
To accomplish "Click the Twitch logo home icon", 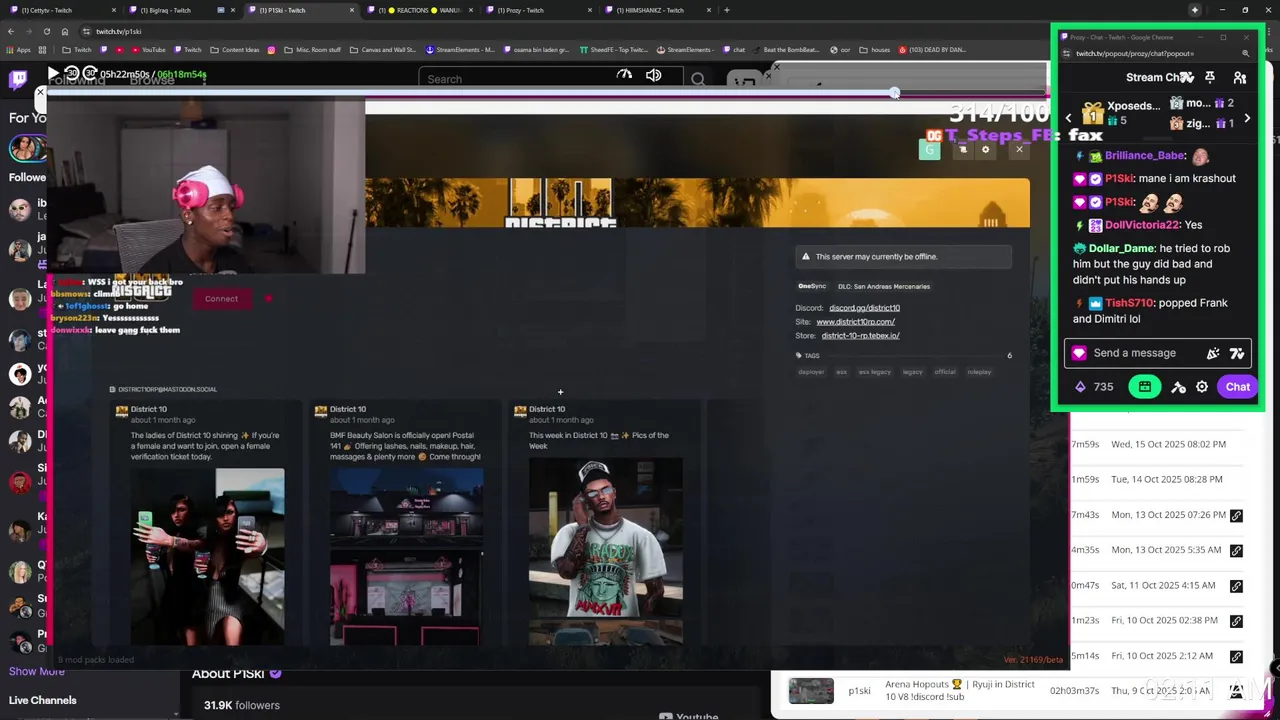I will [x=18, y=80].
